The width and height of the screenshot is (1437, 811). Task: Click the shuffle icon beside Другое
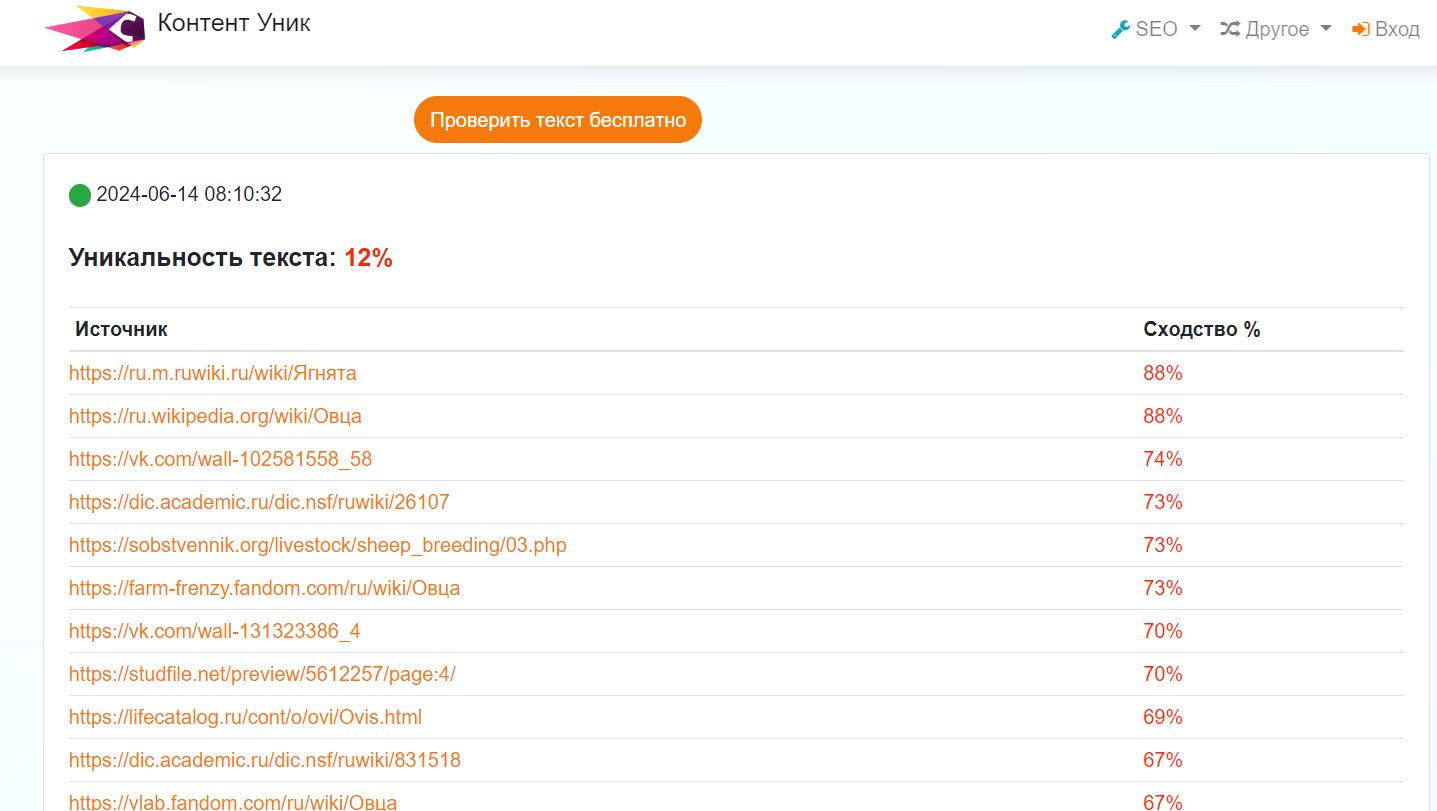point(1230,29)
